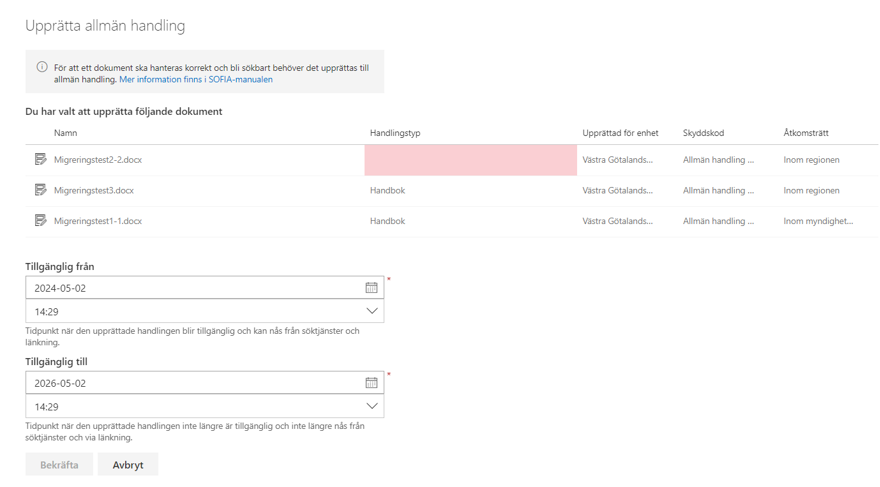The height and width of the screenshot is (487, 880).
Task: Select the Migreringstest3.docx file name
Action: point(94,190)
